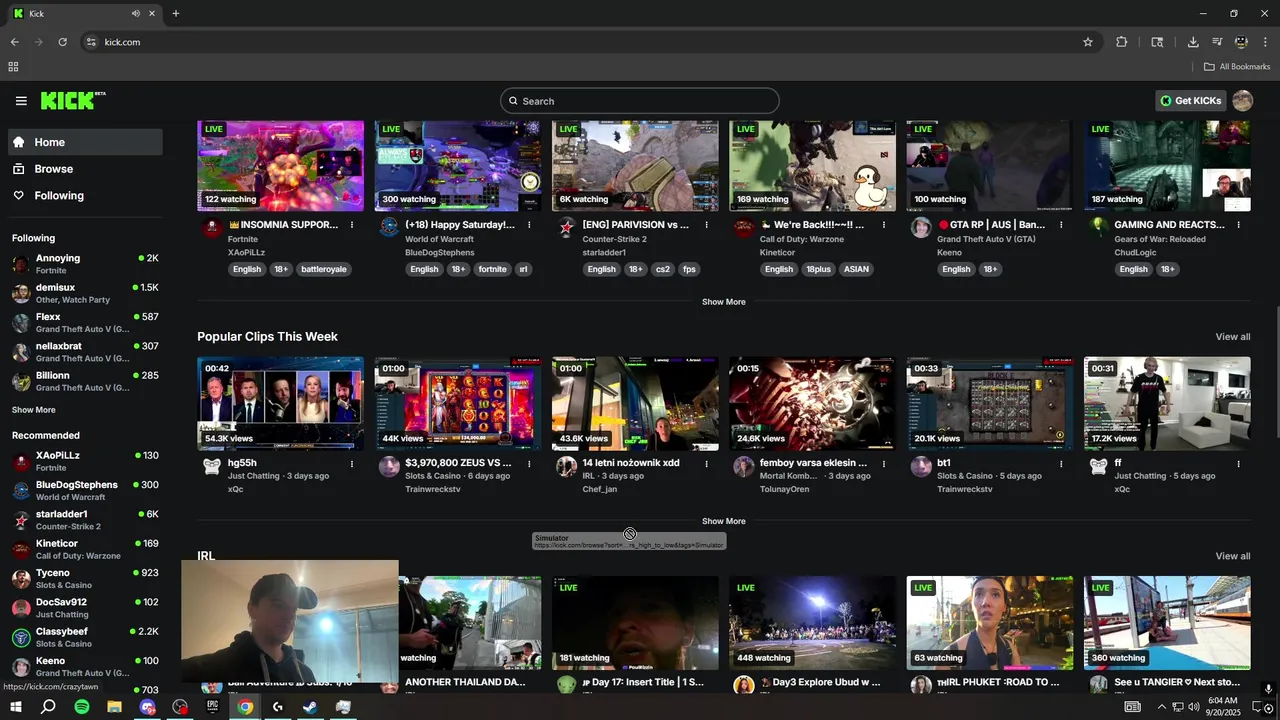Click Show More under live streams row

723,302
